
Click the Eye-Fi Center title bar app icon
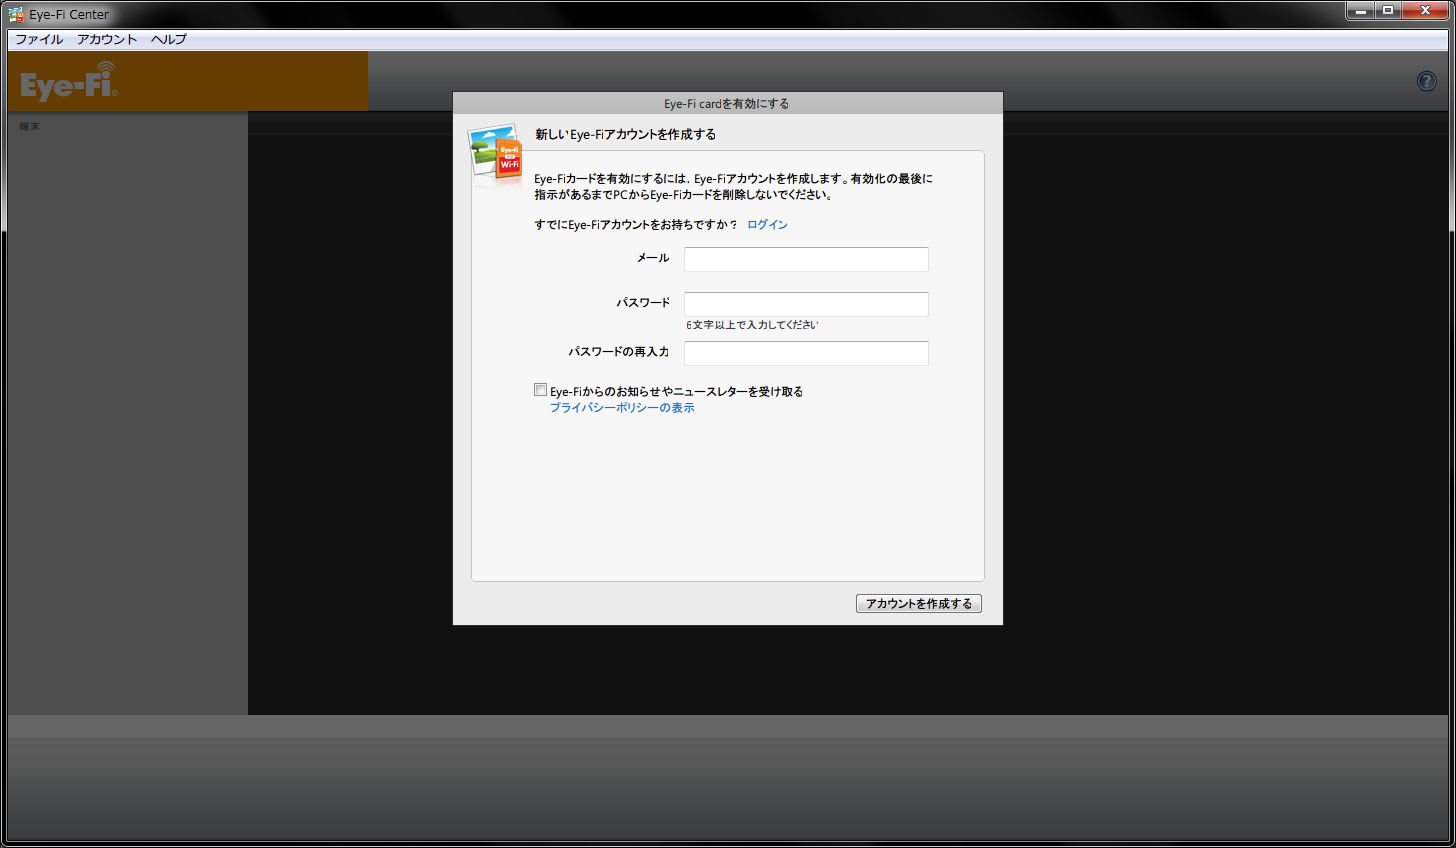coord(16,14)
